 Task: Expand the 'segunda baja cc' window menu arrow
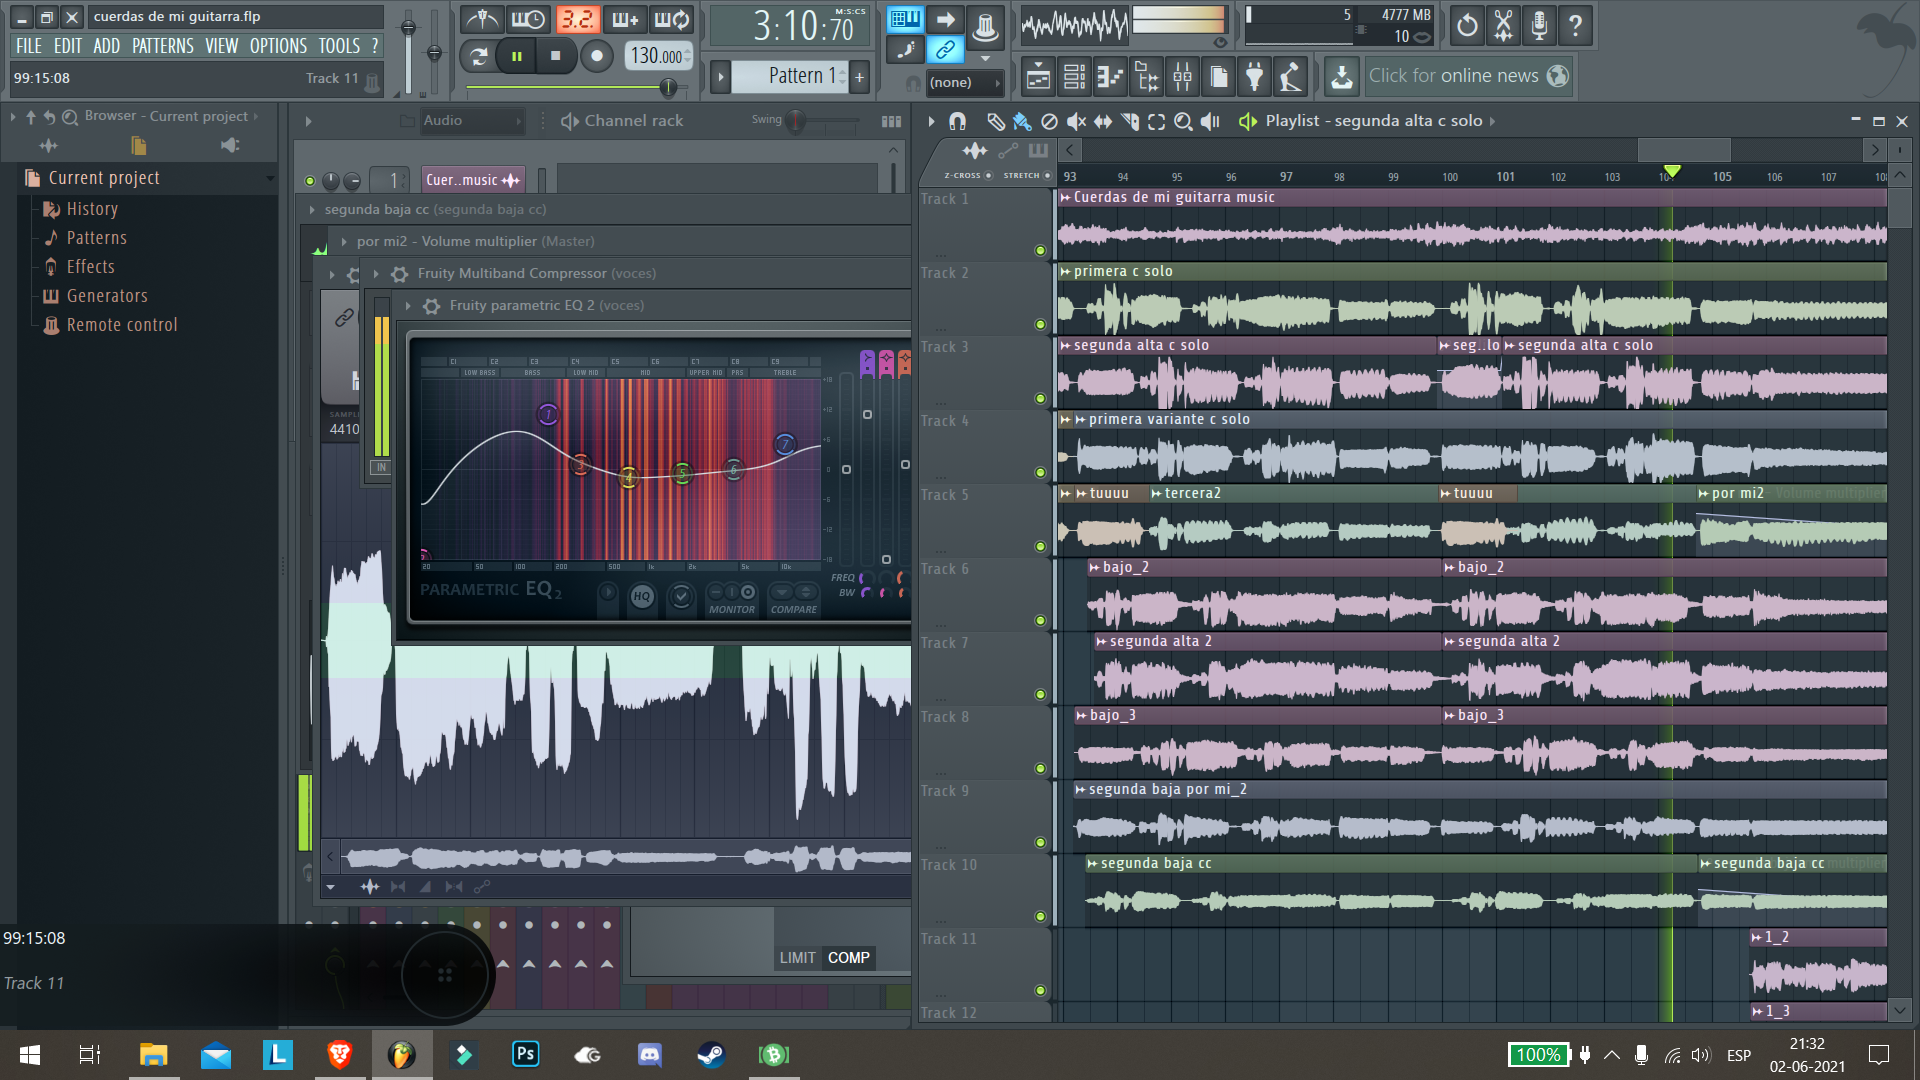click(x=312, y=210)
